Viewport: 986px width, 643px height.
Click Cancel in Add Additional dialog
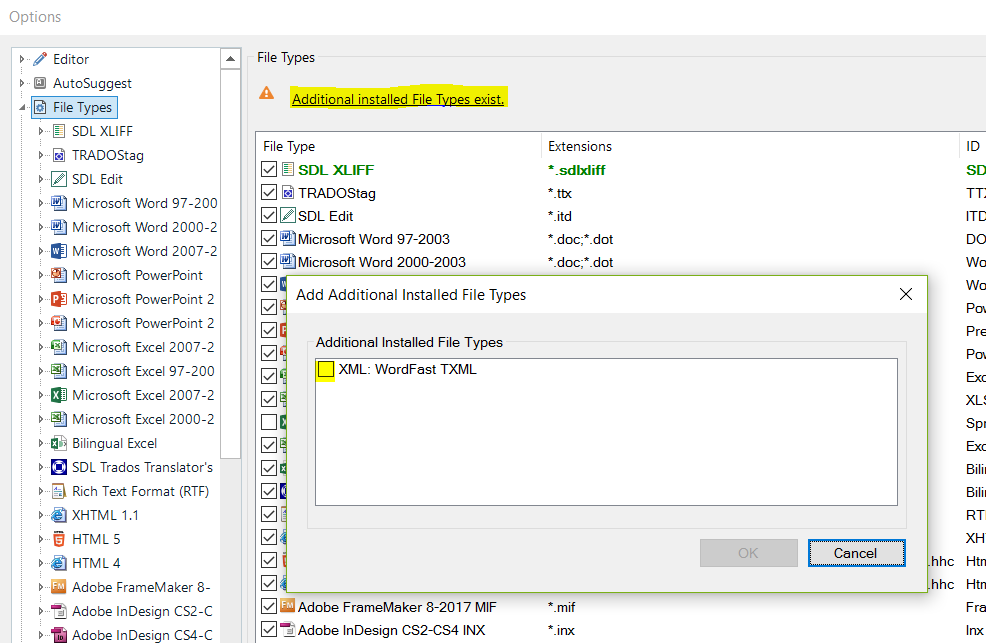(x=856, y=553)
